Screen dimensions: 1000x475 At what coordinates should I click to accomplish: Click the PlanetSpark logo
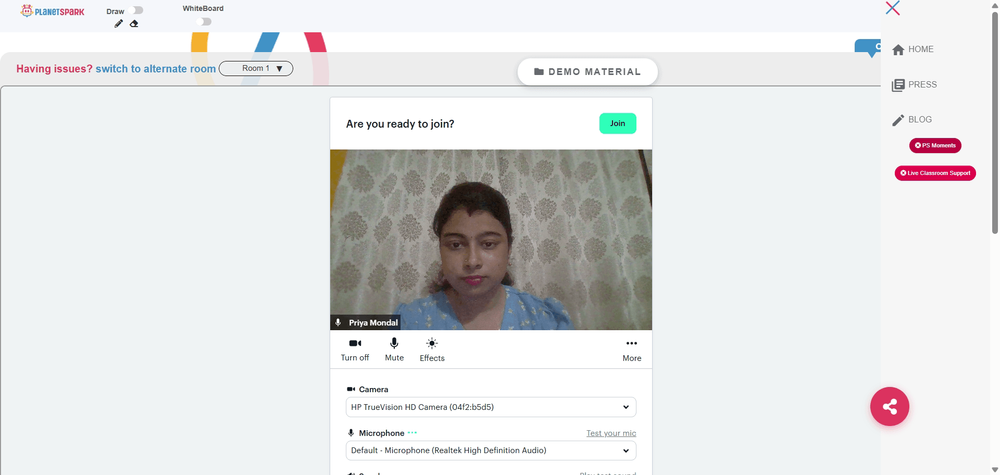point(52,11)
